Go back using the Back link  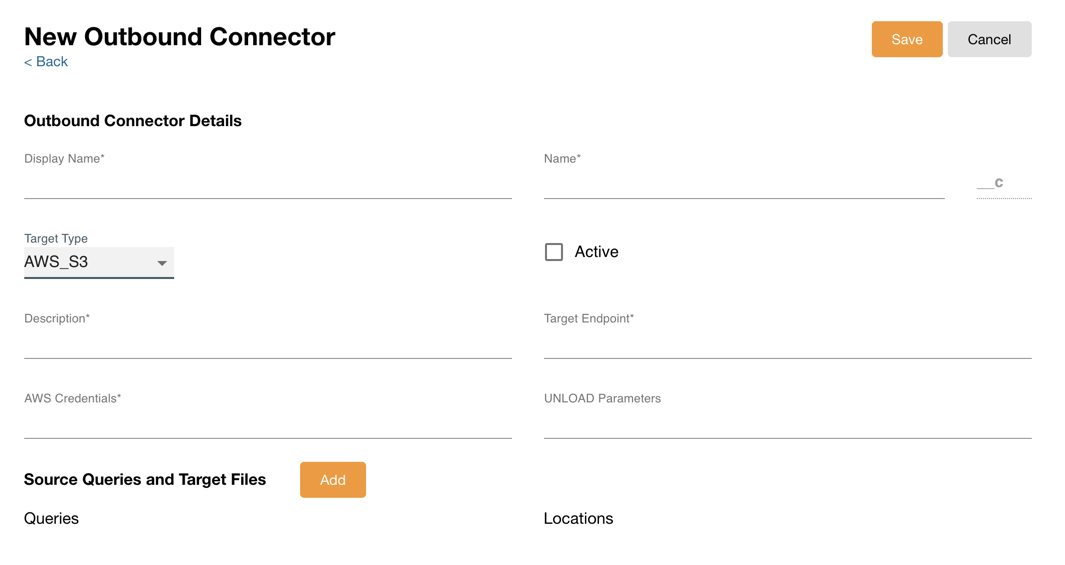click(46, 62)
